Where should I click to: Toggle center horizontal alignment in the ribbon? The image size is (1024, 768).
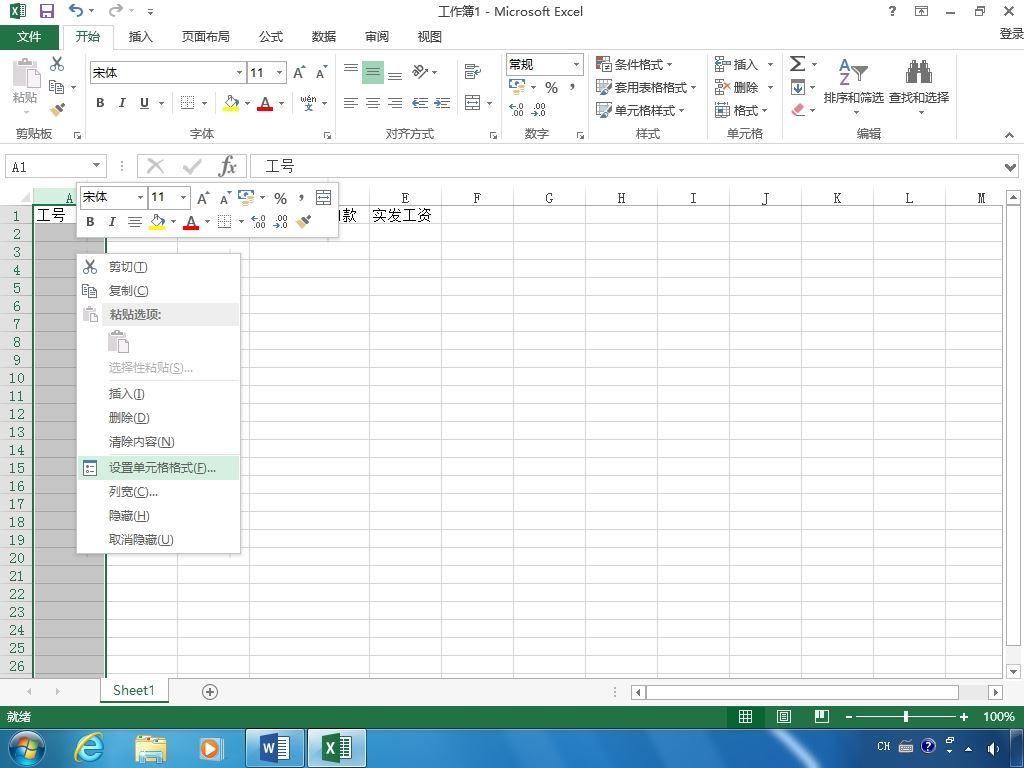(373, 103)
